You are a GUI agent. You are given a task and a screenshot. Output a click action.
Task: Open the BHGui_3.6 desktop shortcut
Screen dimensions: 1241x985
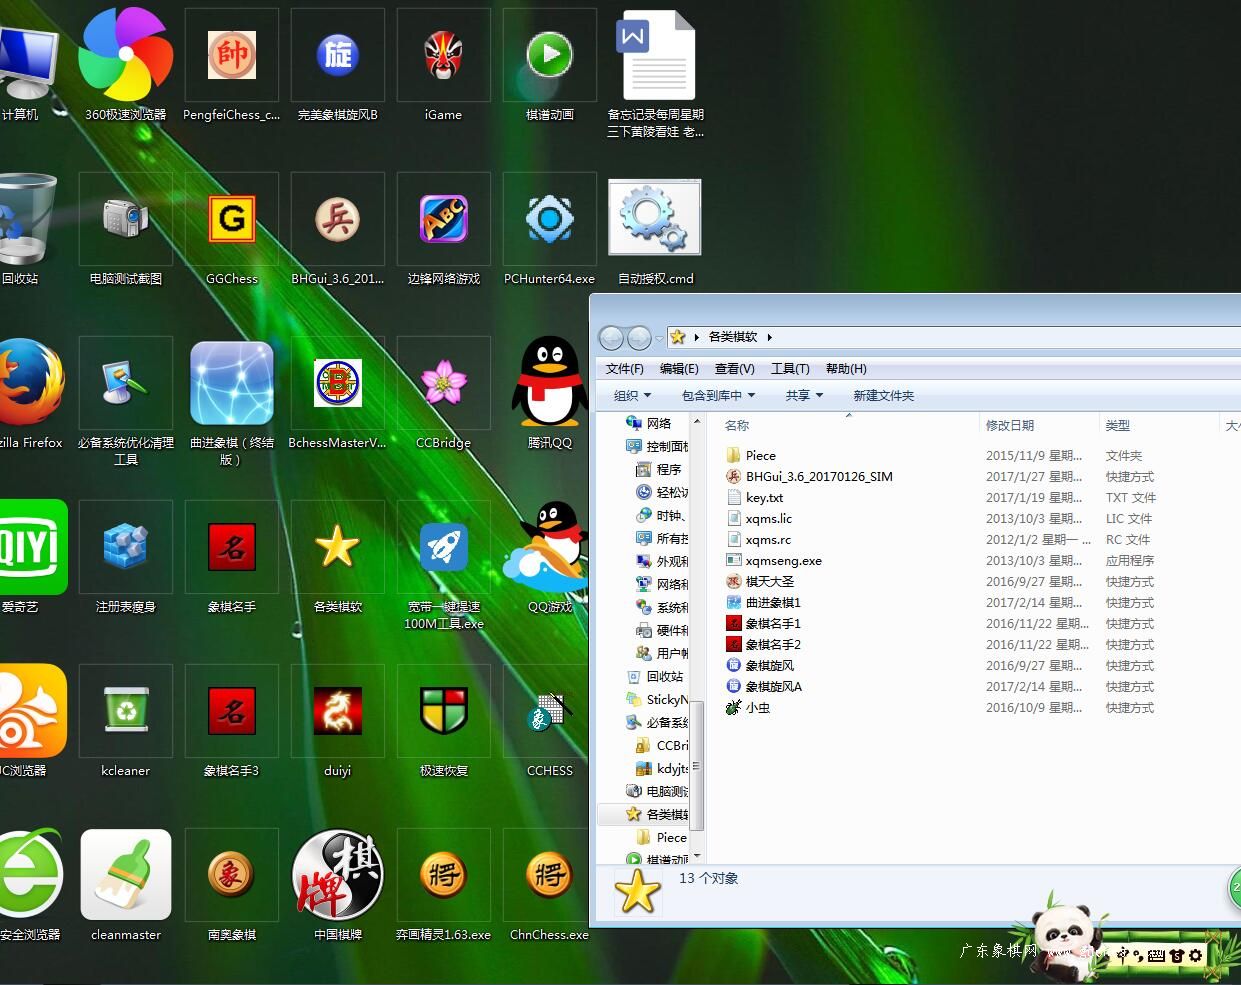pyautogui.click(x=338, y=230)
